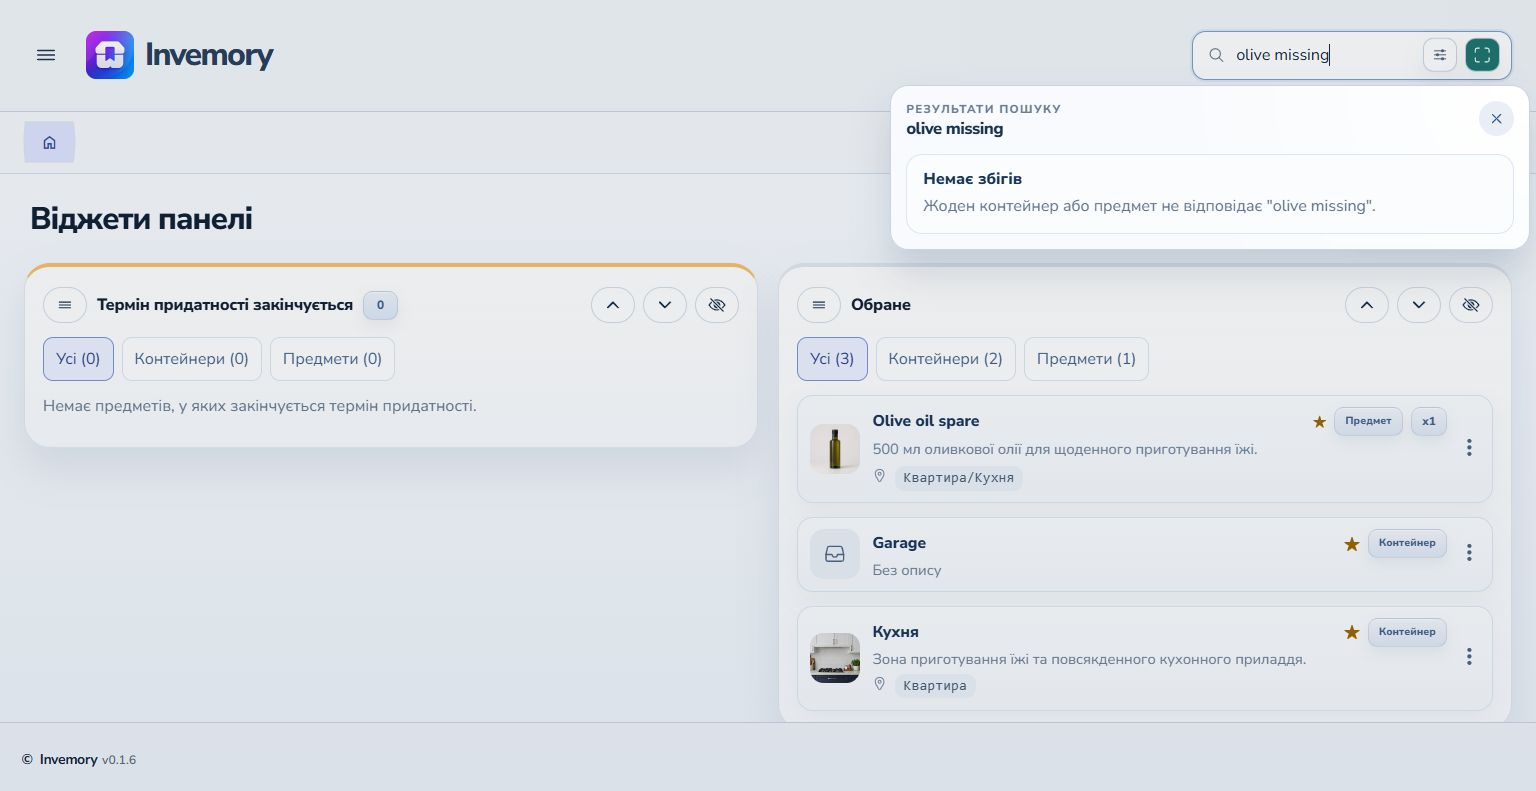1536x791 pixels.
Task: Close the search results popup
Action: pos(1496,119)
